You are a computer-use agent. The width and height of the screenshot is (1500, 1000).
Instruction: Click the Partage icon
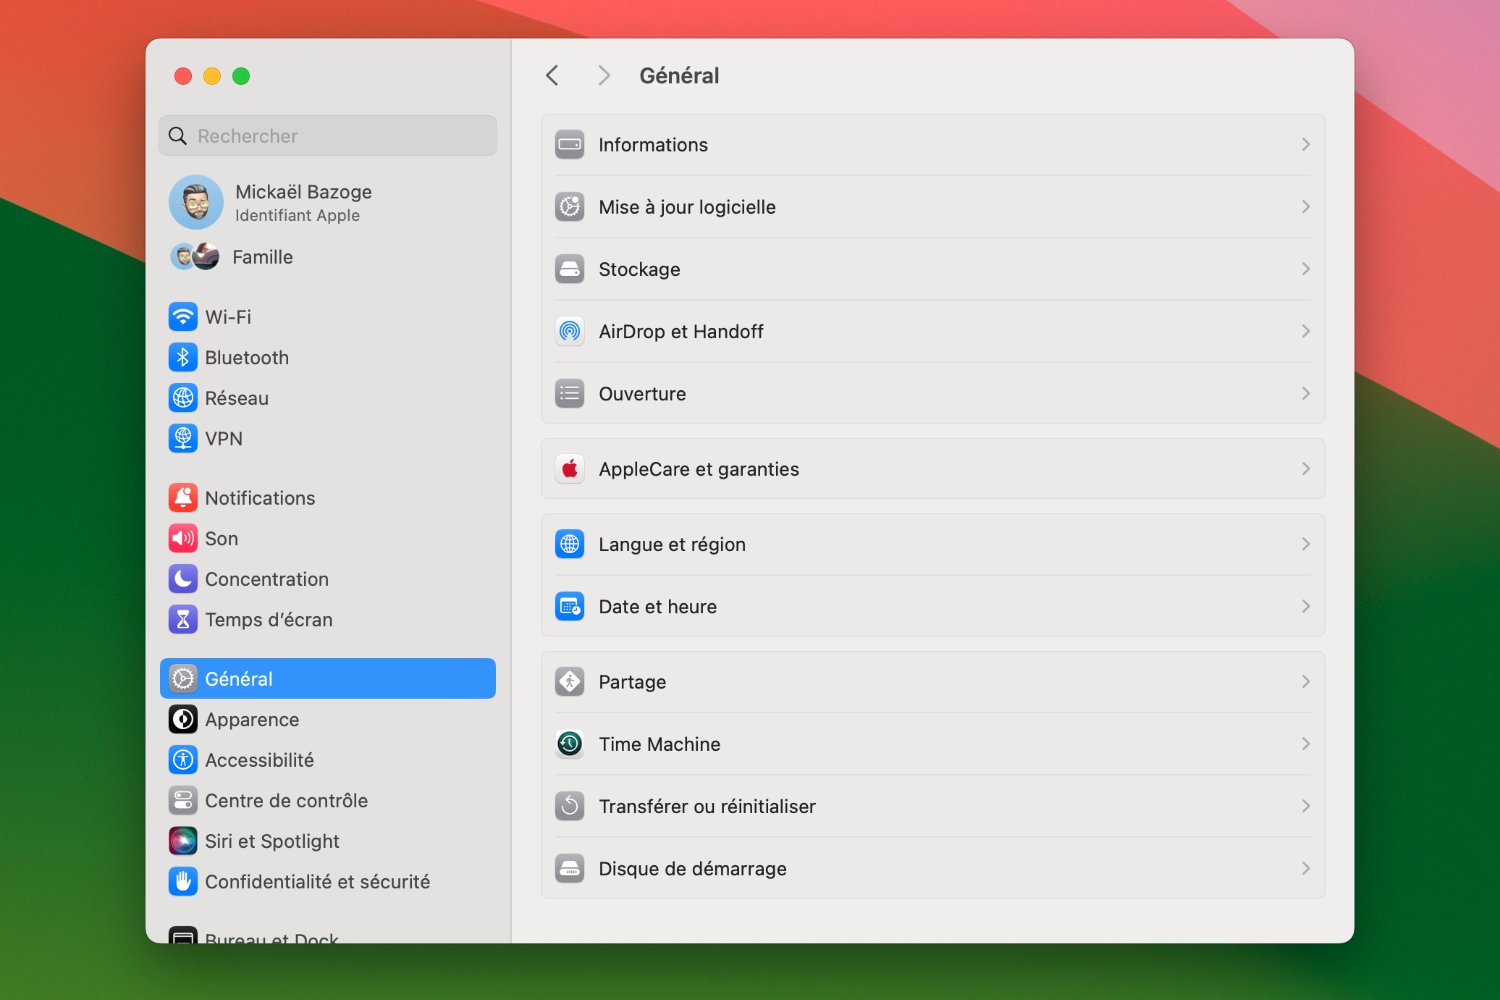coord(570,682)
